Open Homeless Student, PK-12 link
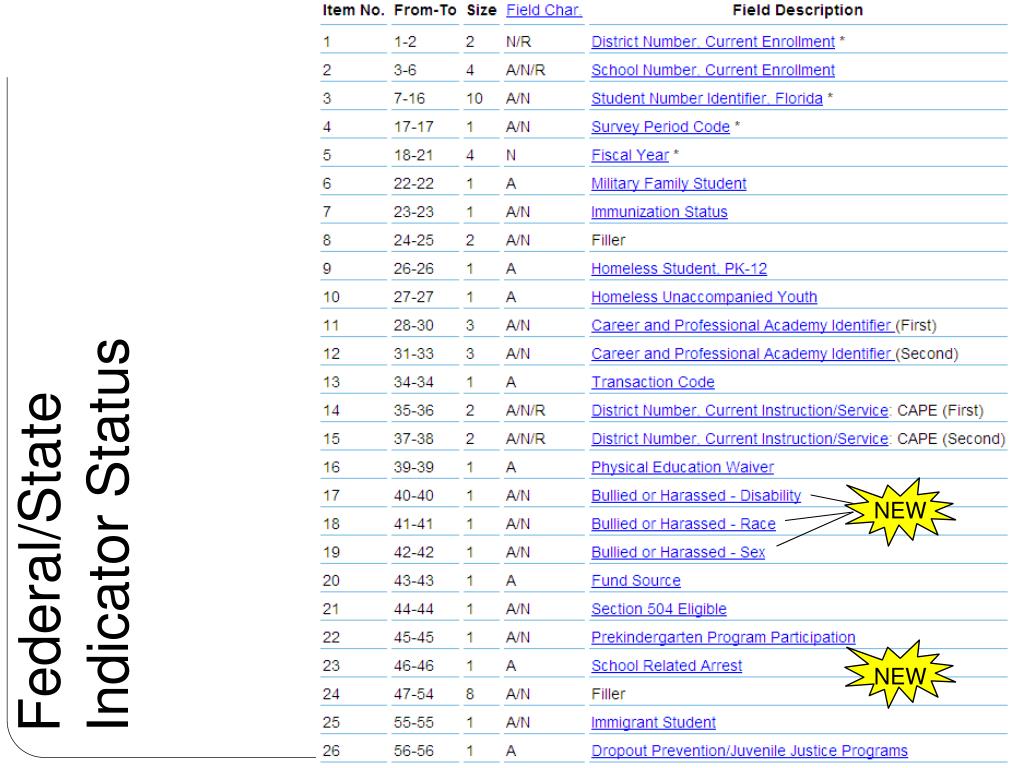This screenshot has height=768, width=1024. pyautogui.click(x=679, y=269)
